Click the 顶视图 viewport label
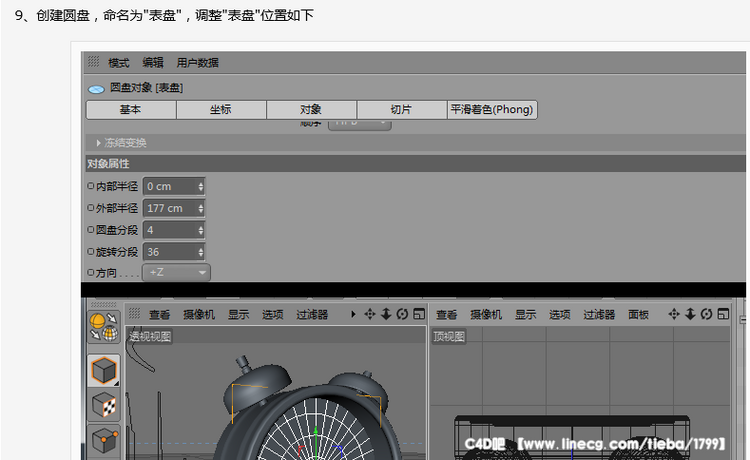750x460 pixels. click(449, 337)
